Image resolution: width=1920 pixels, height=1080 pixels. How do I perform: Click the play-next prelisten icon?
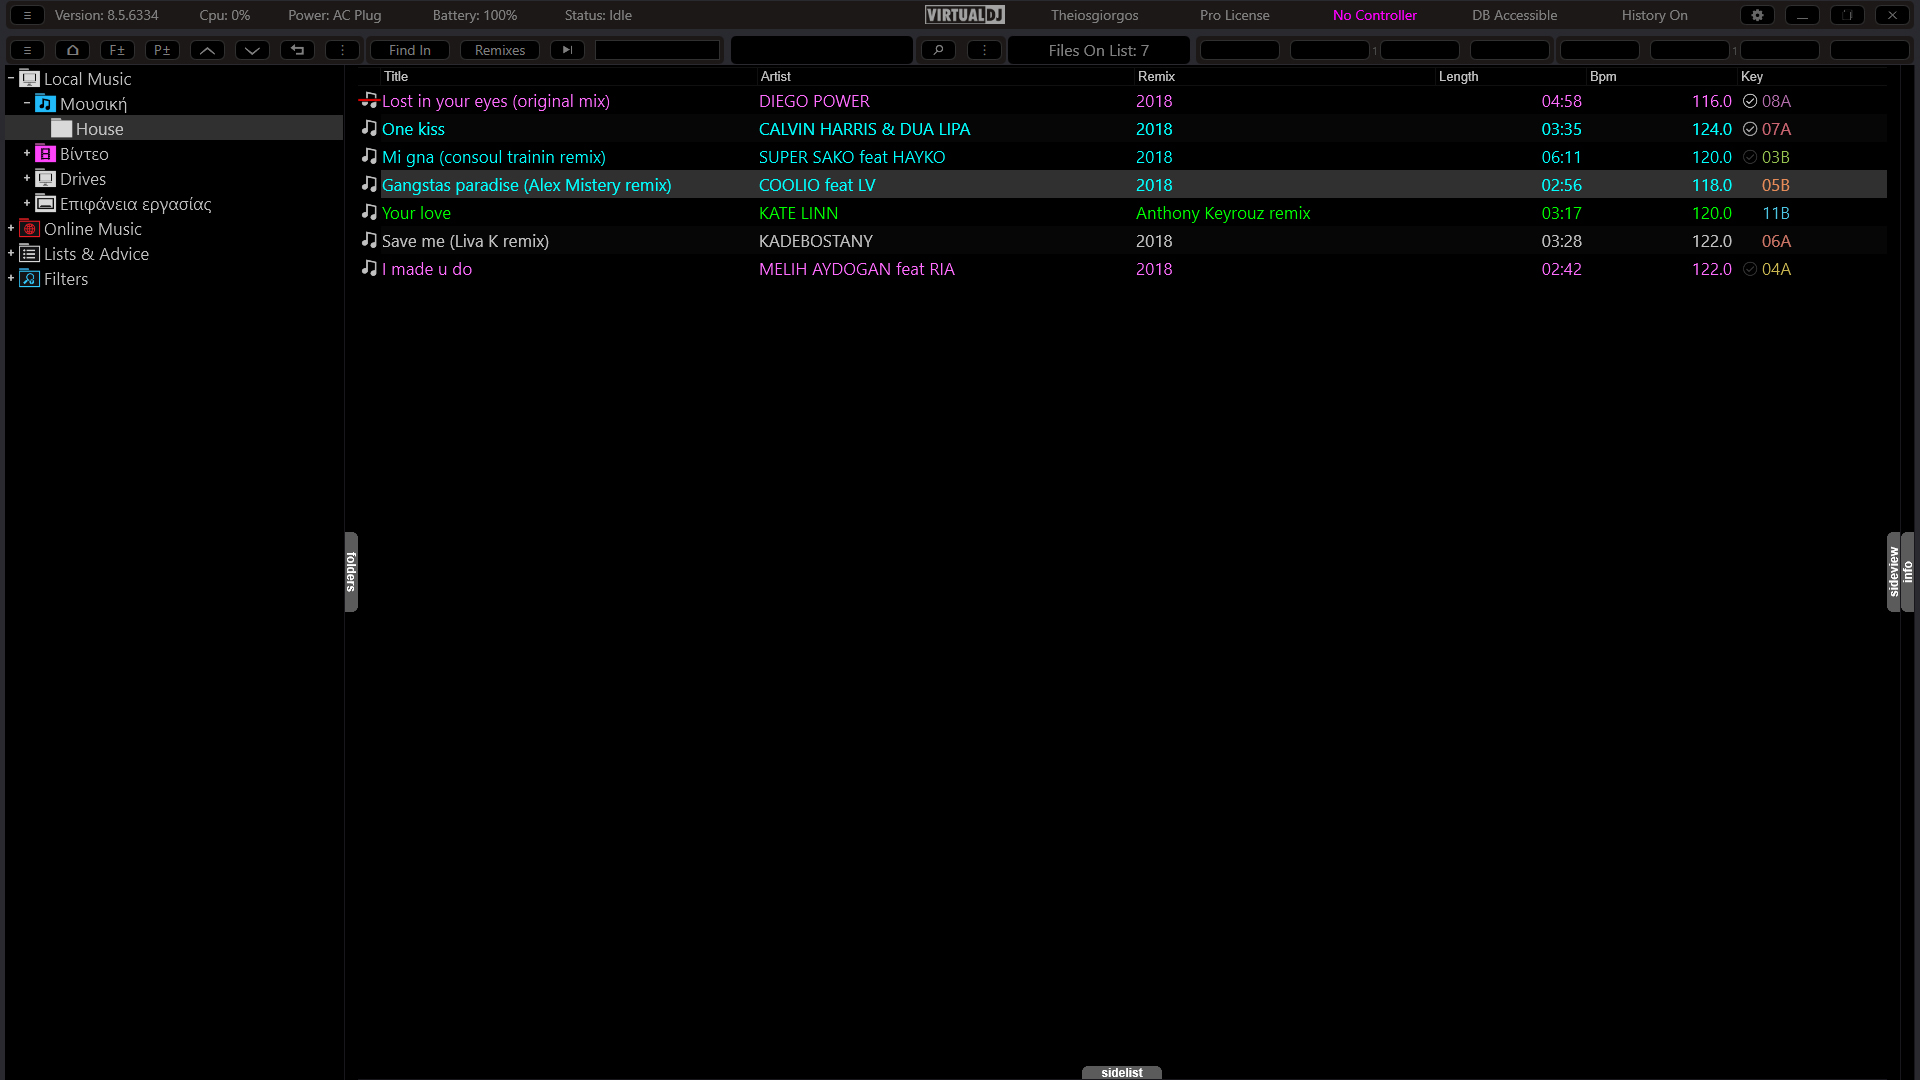(567, 50)
